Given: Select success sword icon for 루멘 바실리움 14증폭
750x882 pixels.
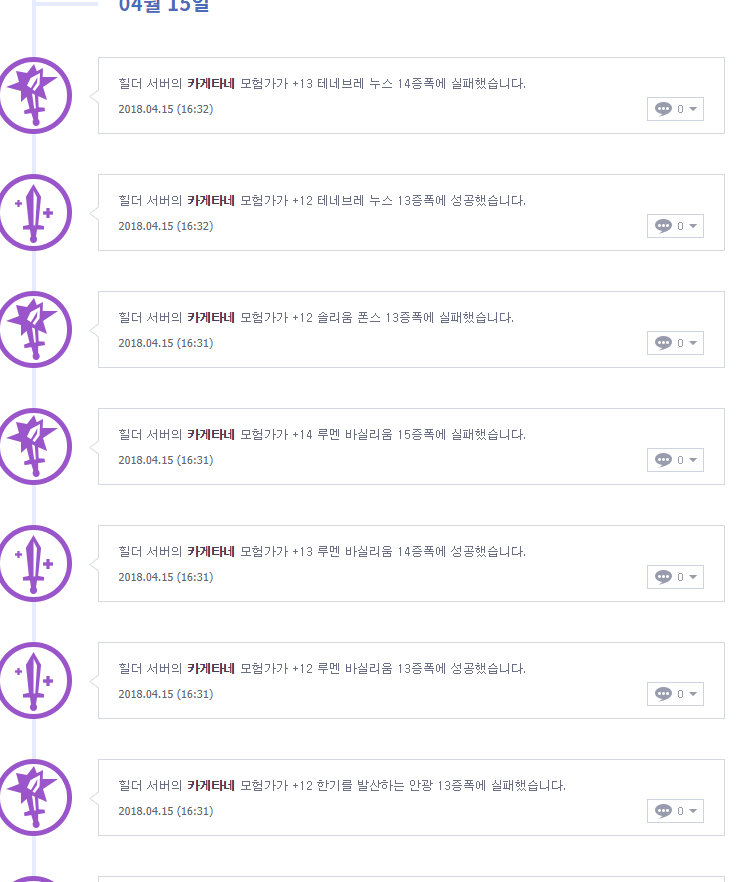Looking at the screenshot, I should click(x=34, y=563).
